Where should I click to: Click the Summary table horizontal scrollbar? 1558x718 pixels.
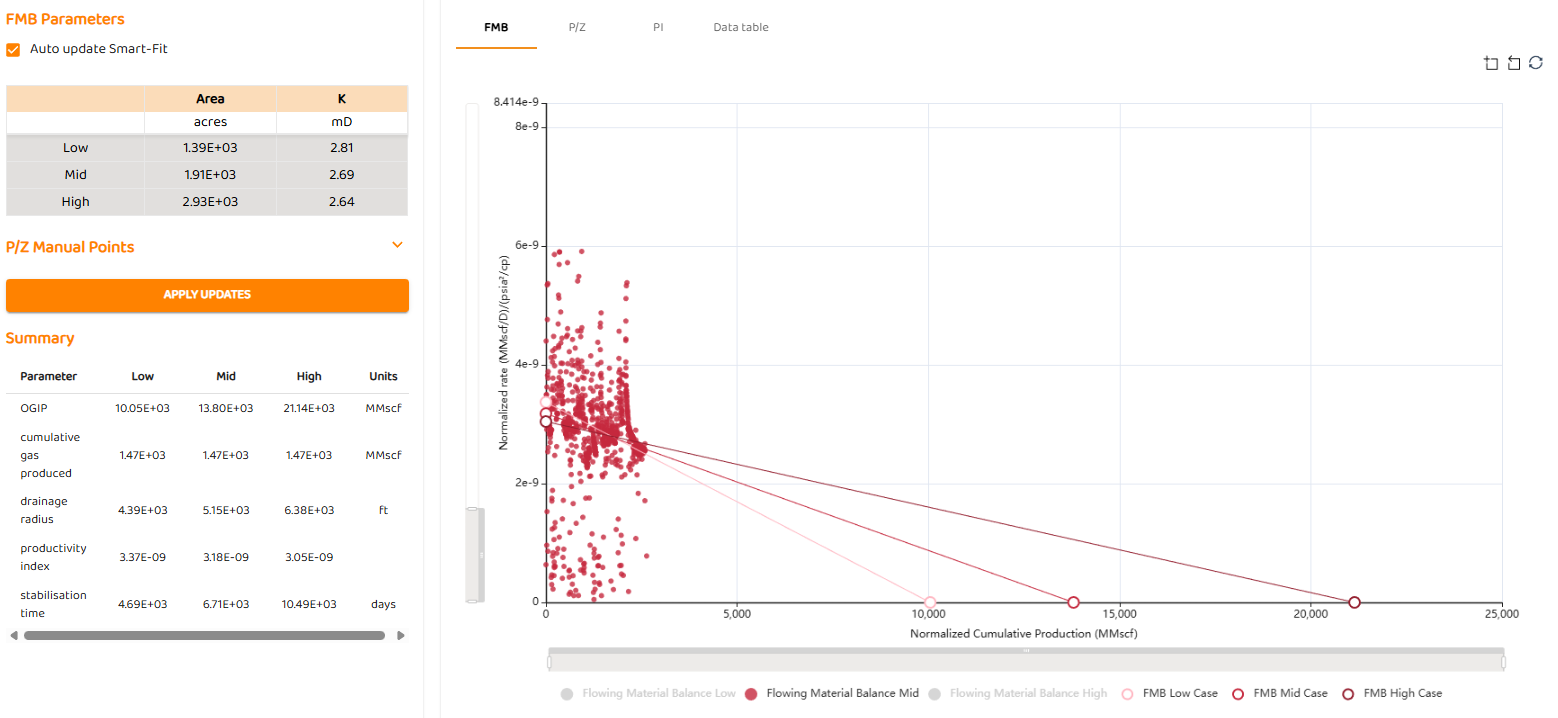[204, 635]
